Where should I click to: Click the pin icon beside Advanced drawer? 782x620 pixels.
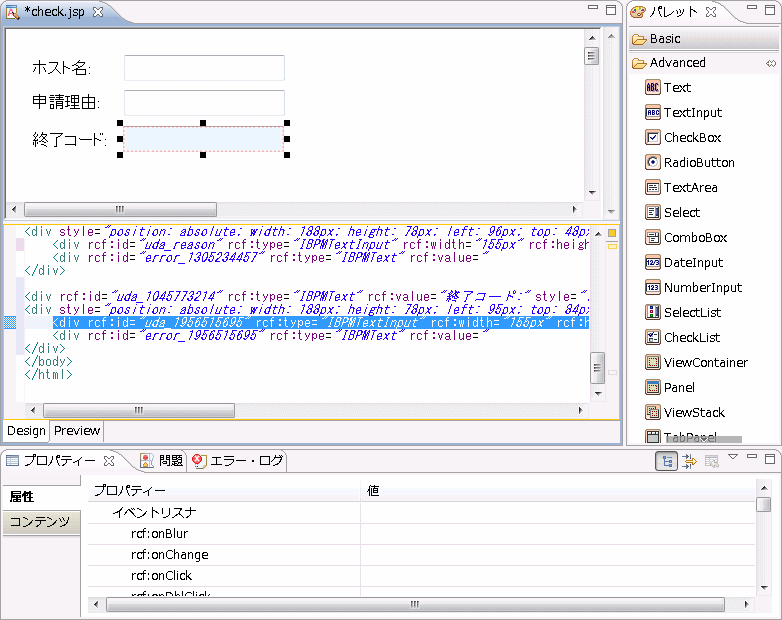pyautogui.click(x=771, y=63)
